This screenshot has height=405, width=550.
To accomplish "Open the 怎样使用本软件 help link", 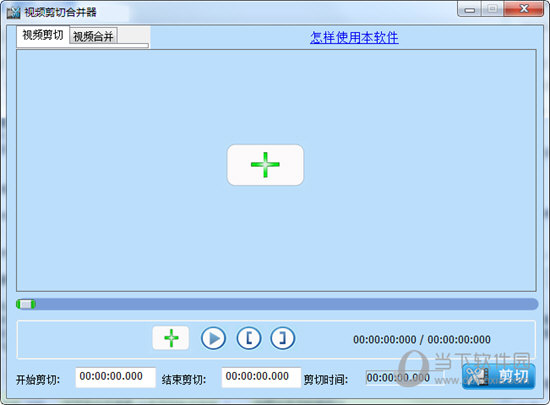I will pos(354,38).
